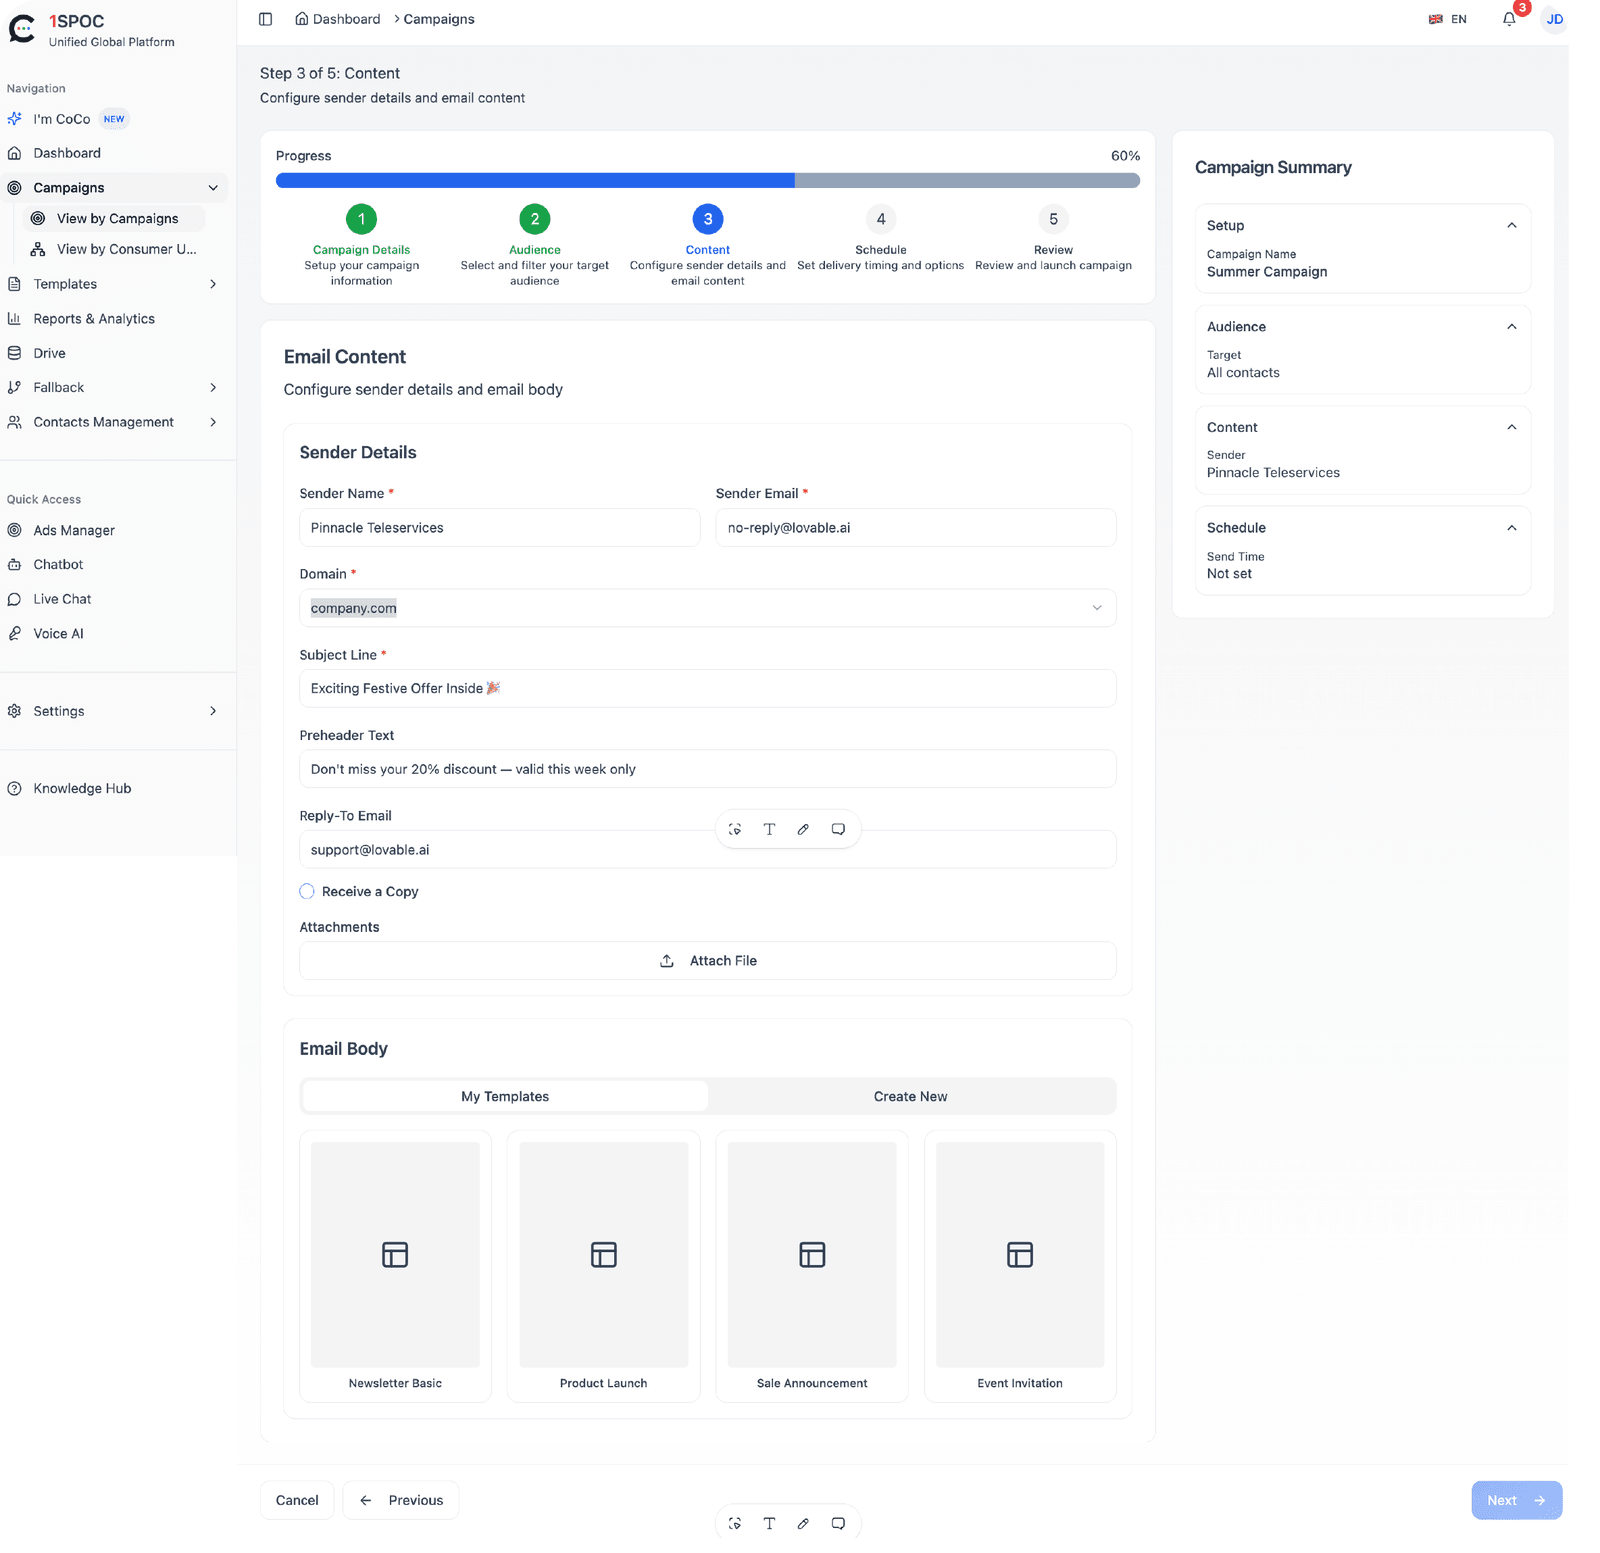Open View by Campaigns menu item
1600x1553 pixels.
tap(113, 218)
